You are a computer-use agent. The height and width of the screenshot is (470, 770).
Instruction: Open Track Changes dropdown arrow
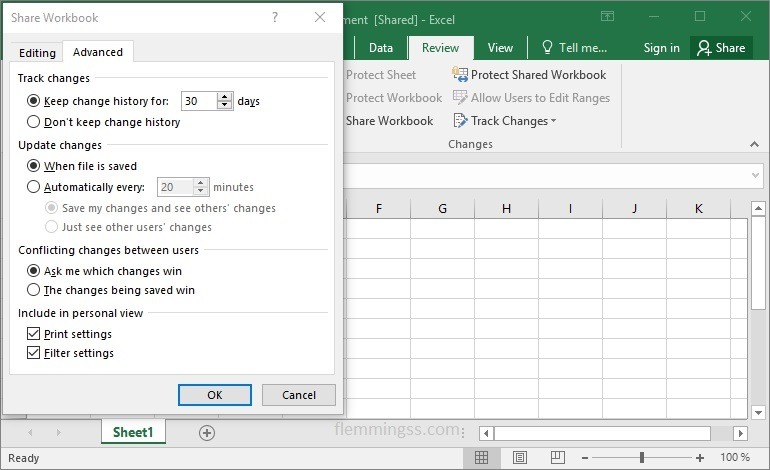tap(553, 121)
